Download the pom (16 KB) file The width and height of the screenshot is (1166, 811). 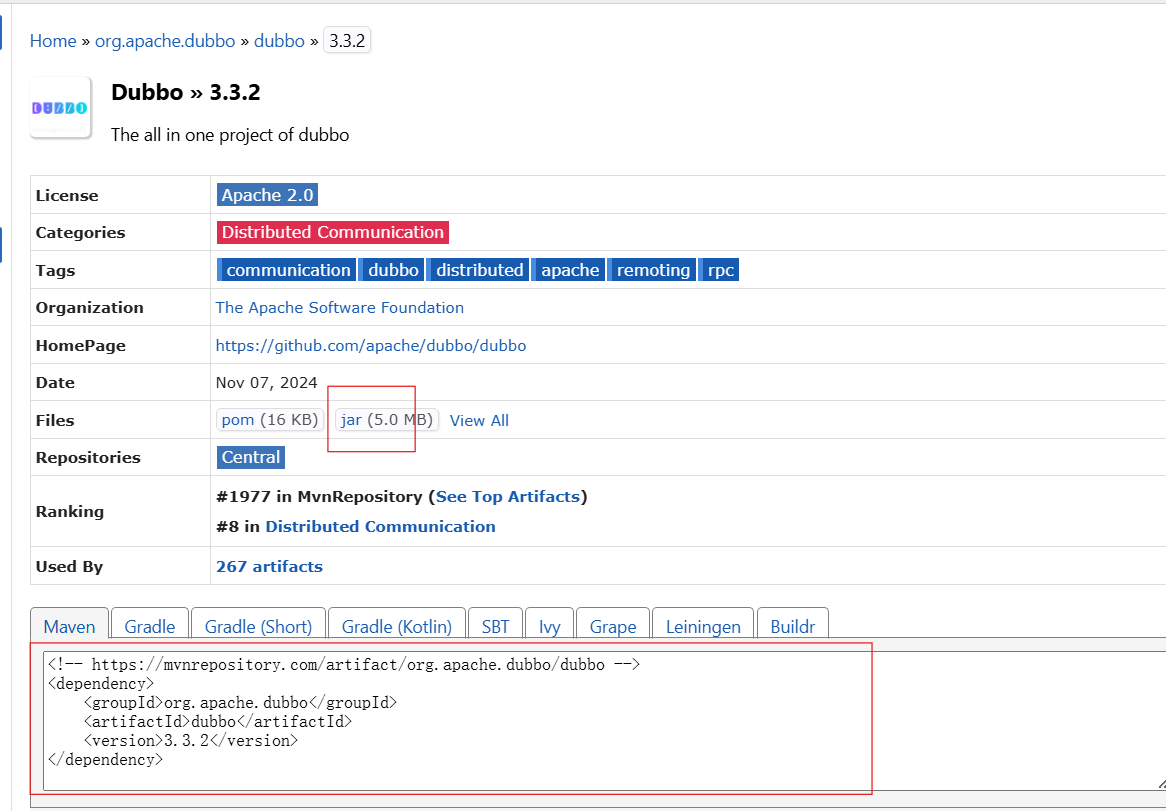(x=270, y=420)
